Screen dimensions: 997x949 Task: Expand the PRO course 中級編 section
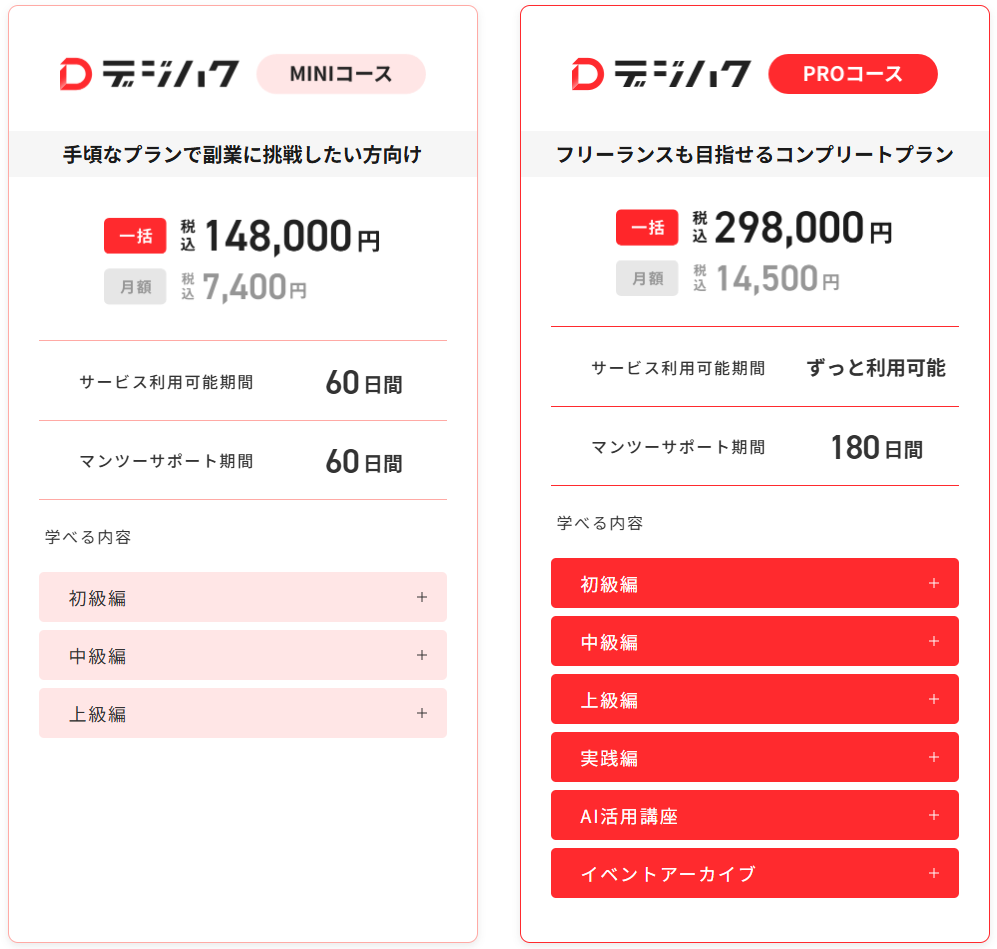coord(754,641)
